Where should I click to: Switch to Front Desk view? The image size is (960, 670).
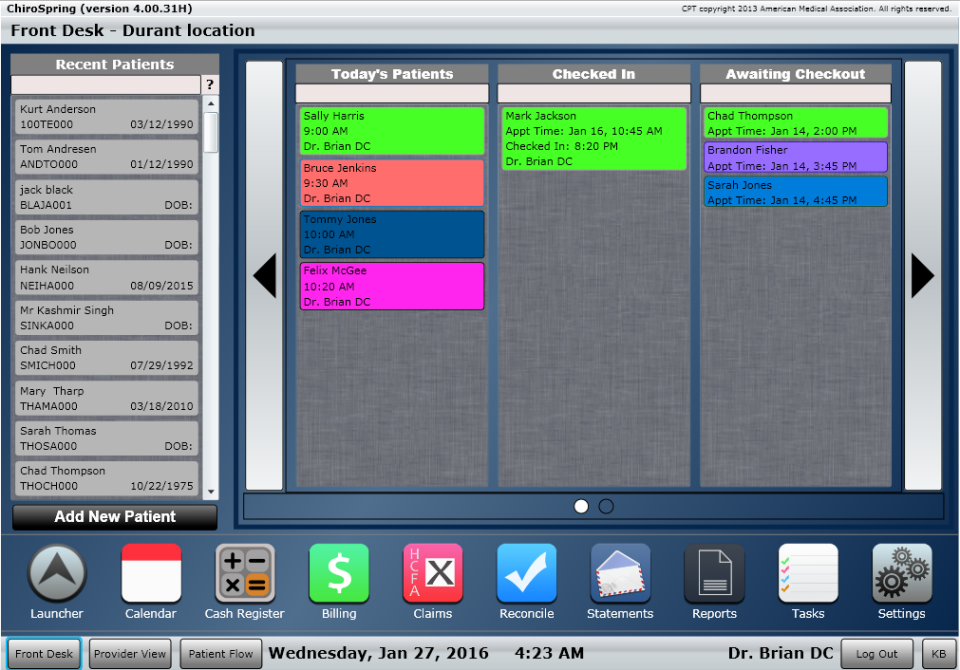[x=44, y=653]
